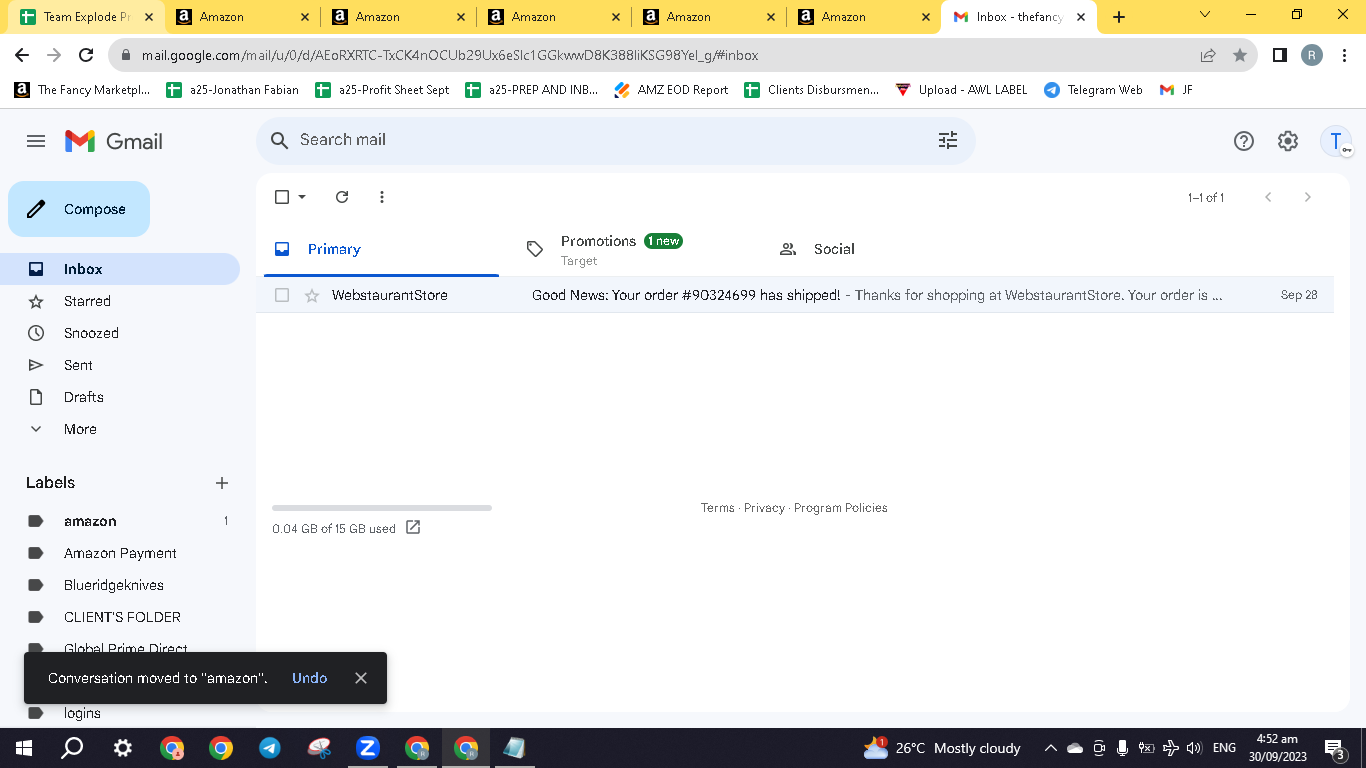
Task: Select the Primary inbox tab
Action: pos(381,249)
